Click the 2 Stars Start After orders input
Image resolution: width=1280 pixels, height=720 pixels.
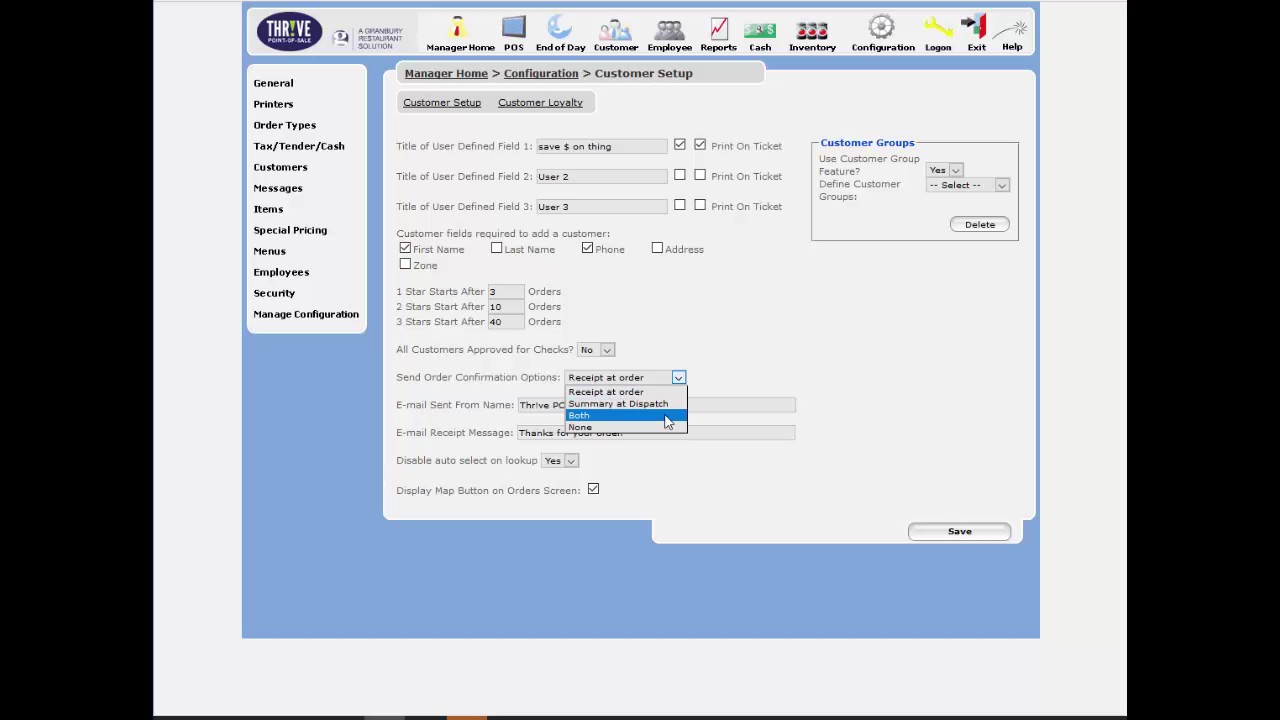click(x=505, y=306)
